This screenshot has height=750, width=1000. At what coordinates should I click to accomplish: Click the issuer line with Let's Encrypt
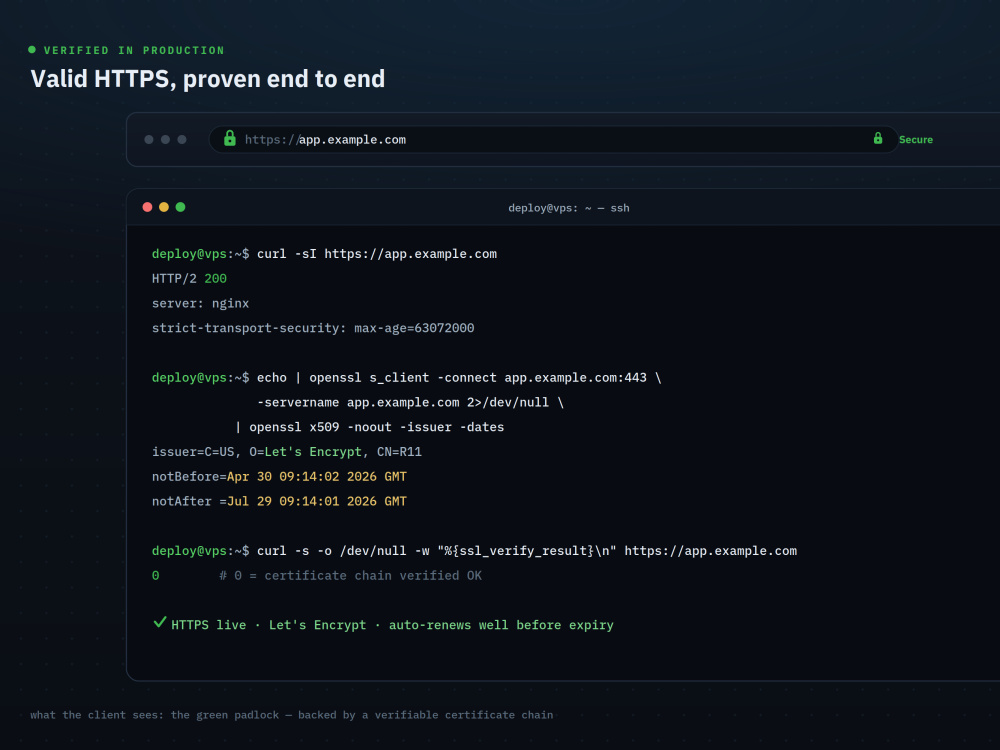tap(287, 452)
